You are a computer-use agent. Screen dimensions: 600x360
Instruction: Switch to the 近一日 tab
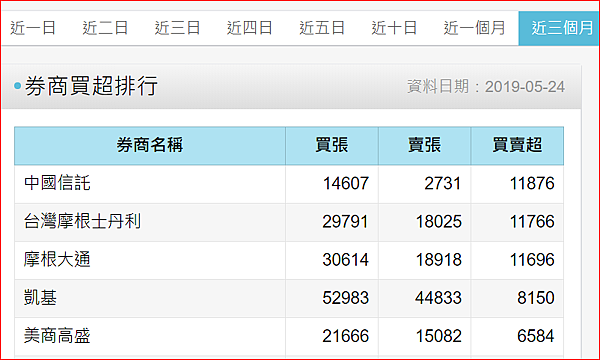click(x=33, y=28)
